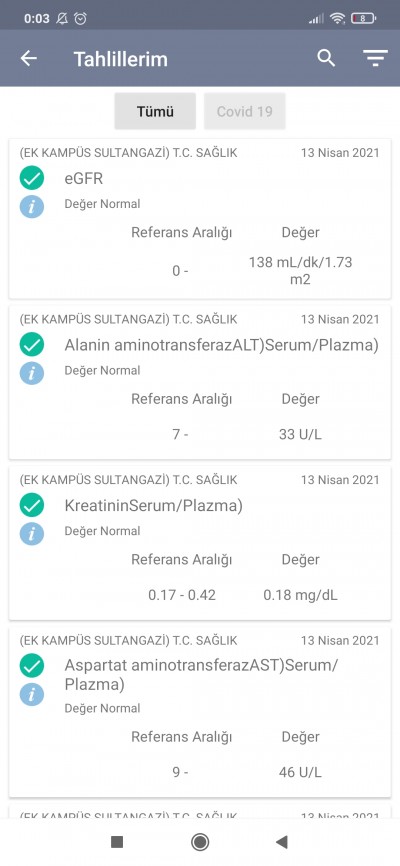Tap the green checkmark next to ALT result
This screenshot has height=866, width=400.
coord(31,345)
